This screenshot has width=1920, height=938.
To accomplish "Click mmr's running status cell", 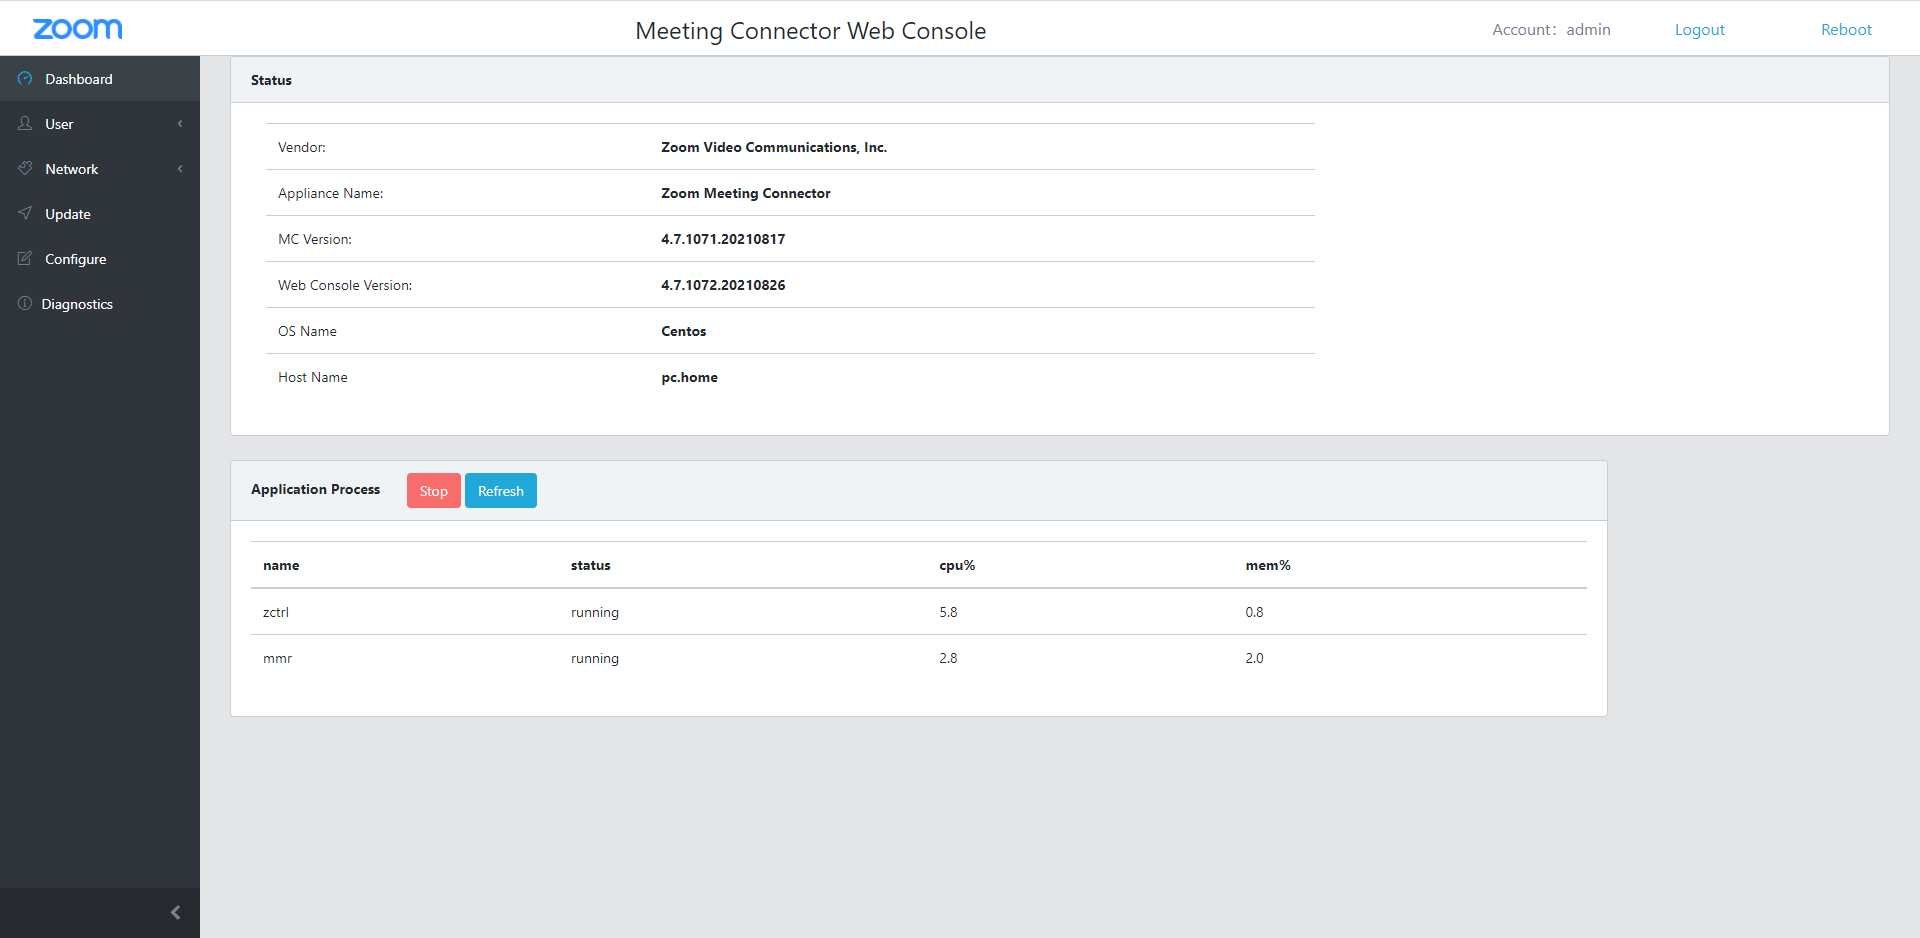I will (595, 658).
